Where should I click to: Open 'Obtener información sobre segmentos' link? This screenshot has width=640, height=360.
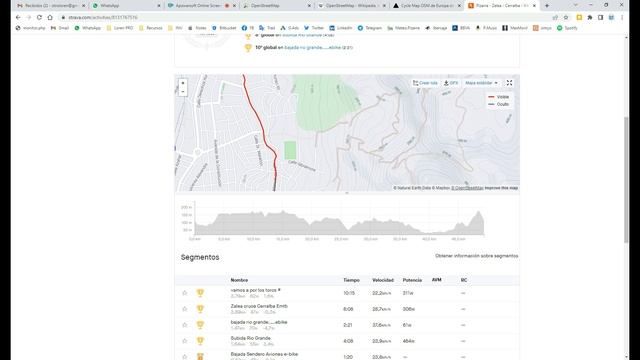click(476, 256)
